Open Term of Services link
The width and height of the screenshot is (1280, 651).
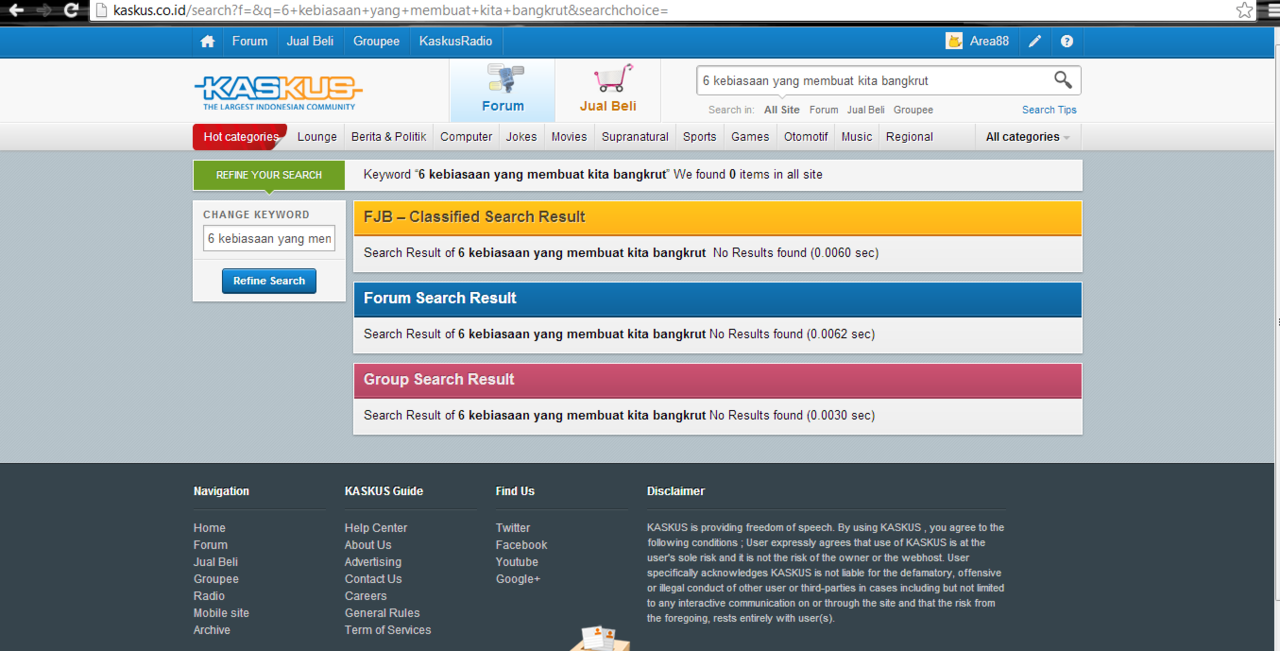tap(388, 630)
